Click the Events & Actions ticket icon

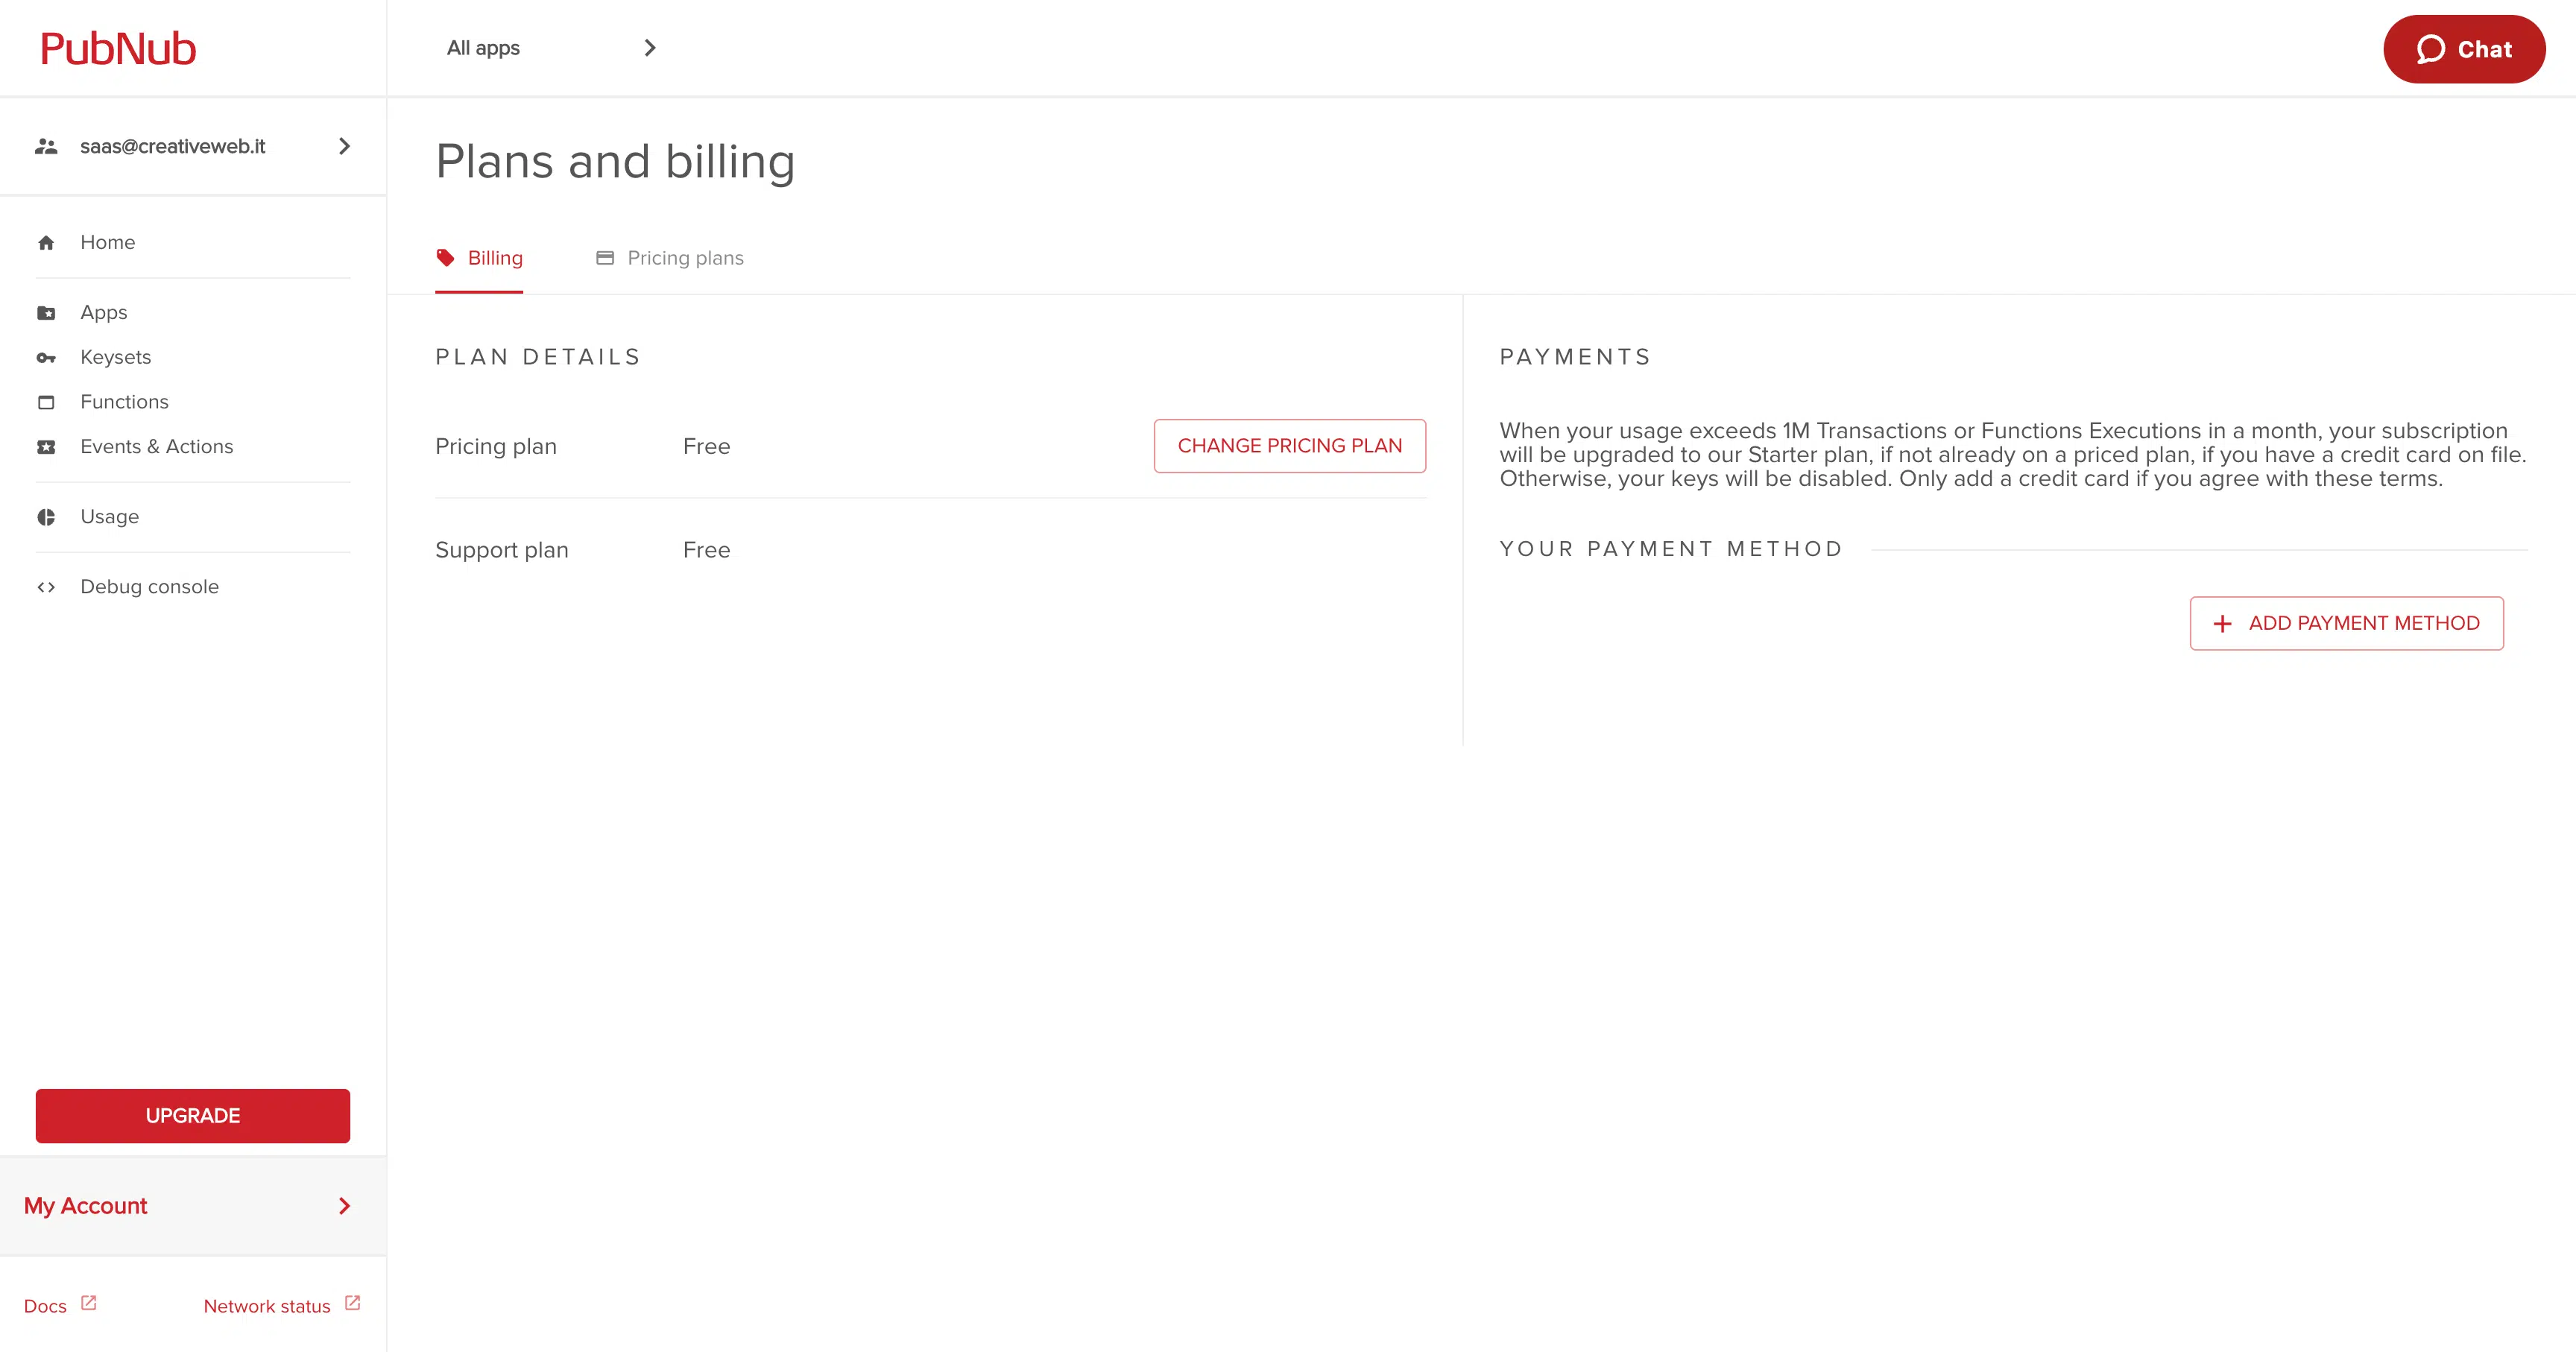click(46, 447)
